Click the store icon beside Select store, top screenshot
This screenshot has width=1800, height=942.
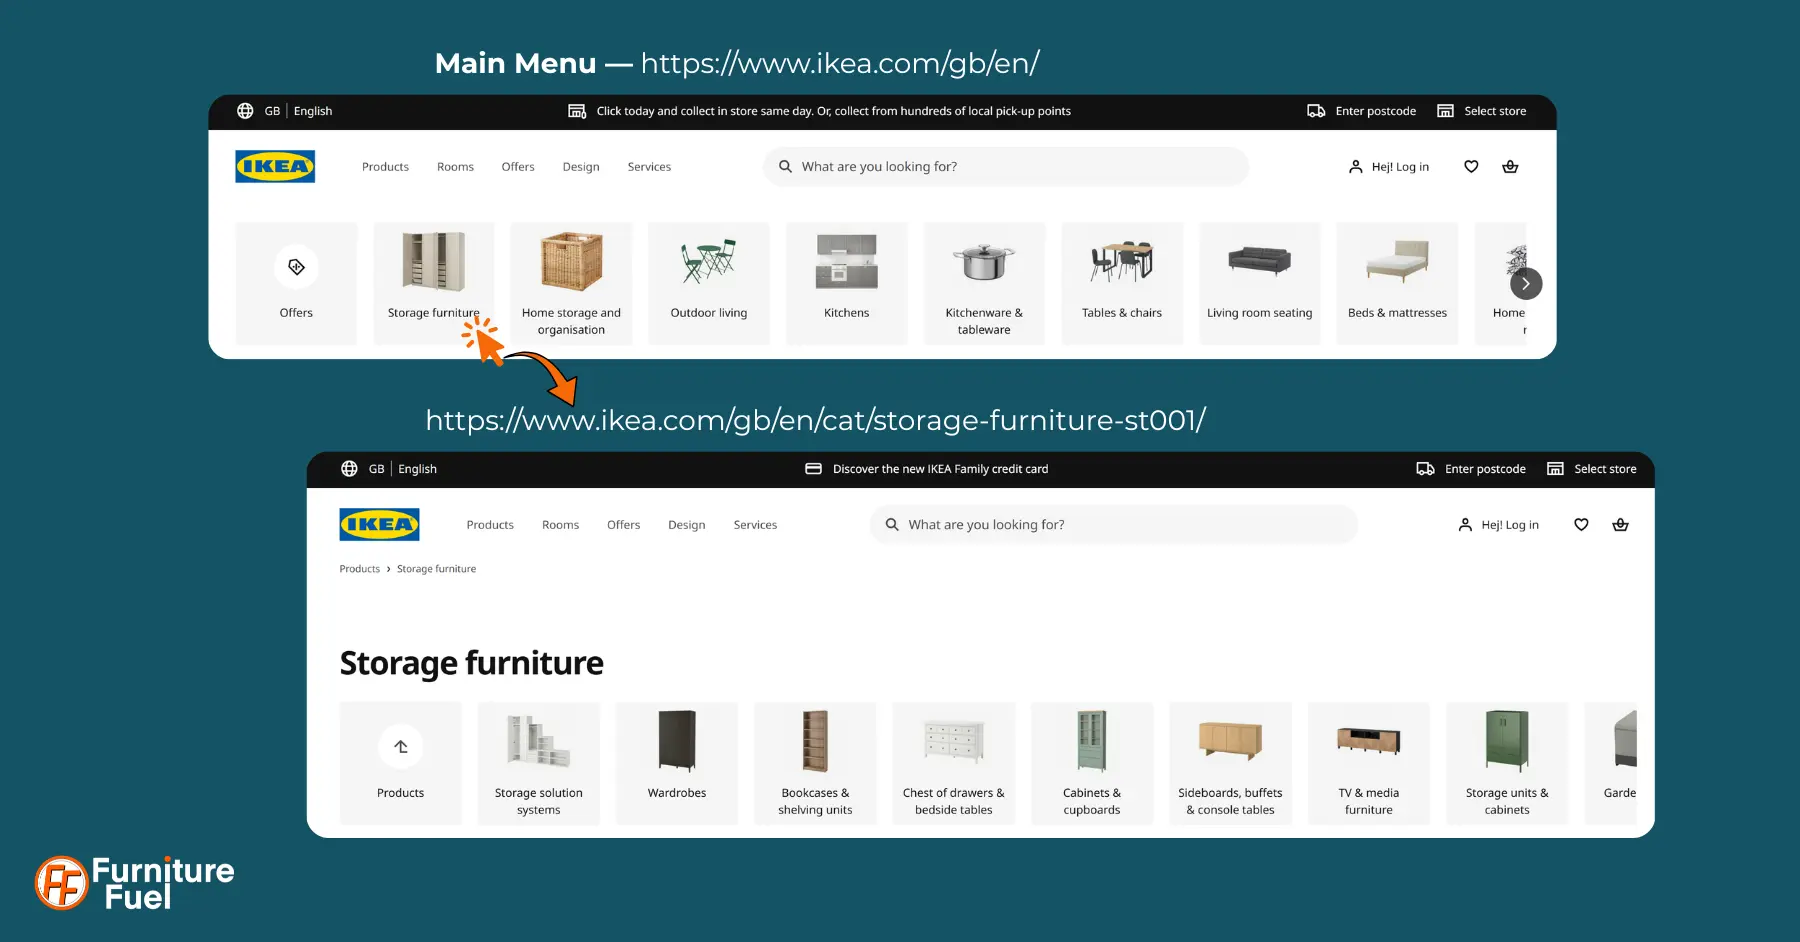tap(1445, 111)
